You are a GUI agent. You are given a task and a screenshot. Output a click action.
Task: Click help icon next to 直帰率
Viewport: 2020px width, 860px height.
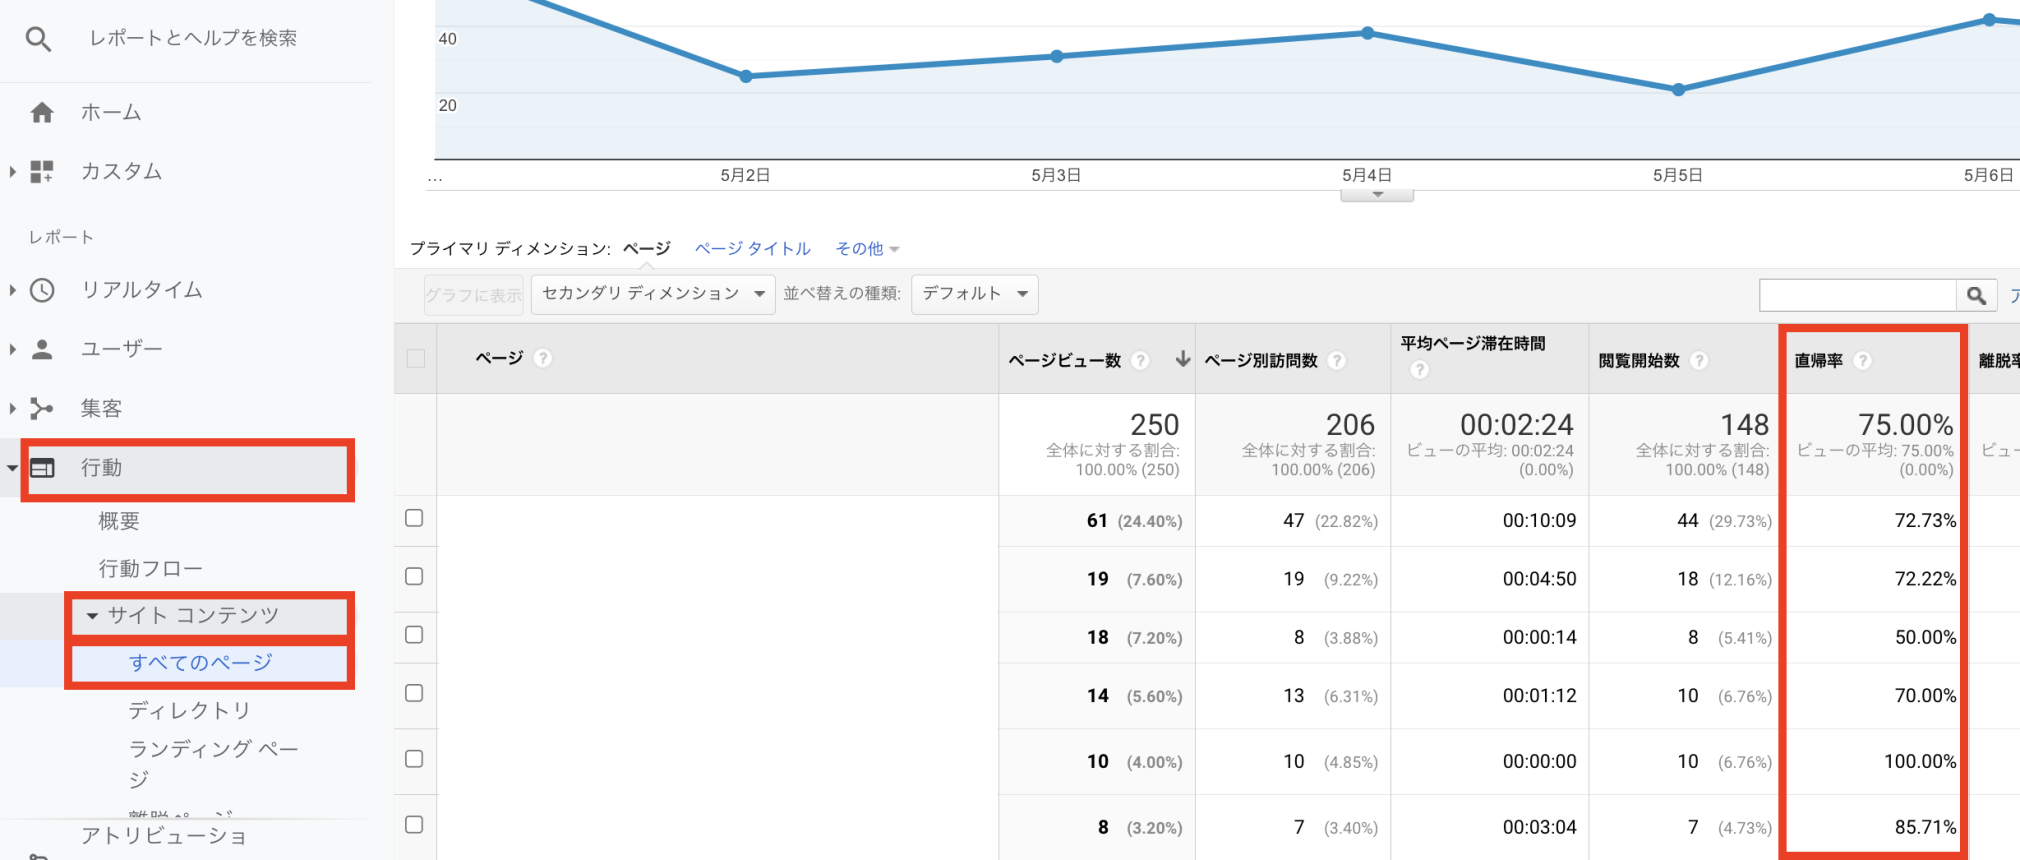(x=1862, y=360)
